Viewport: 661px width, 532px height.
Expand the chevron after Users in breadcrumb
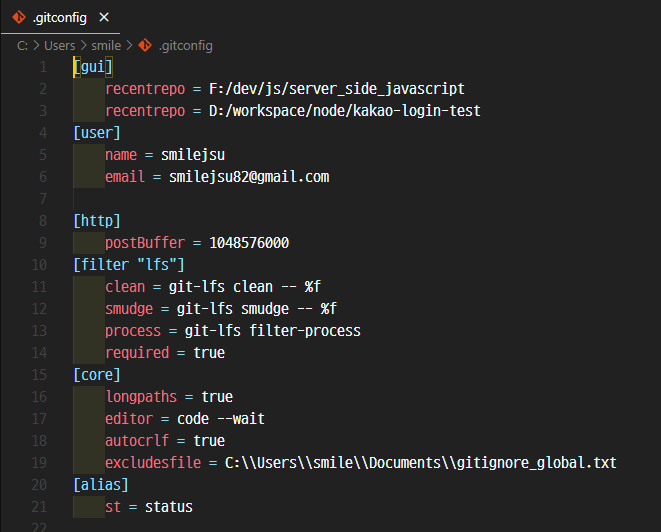[83, 45]
